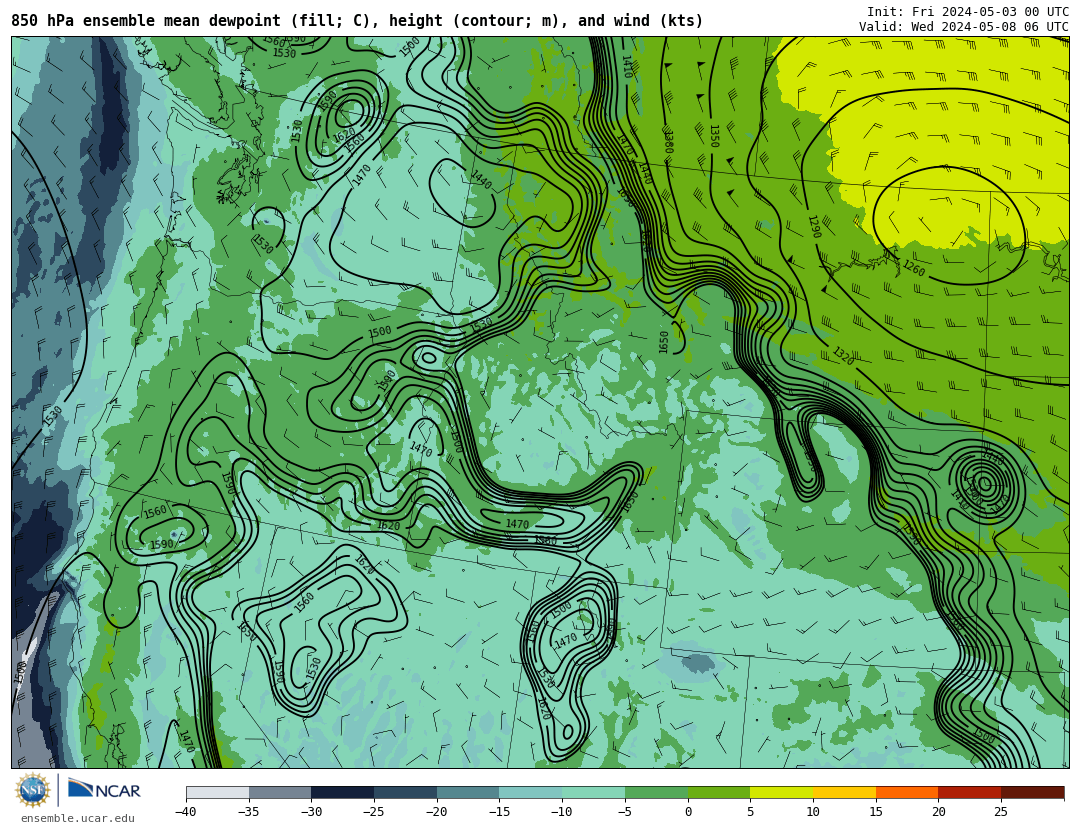Click the -10 colorbar tick label
Screen dimensions: 1080x831
(561, 812)
